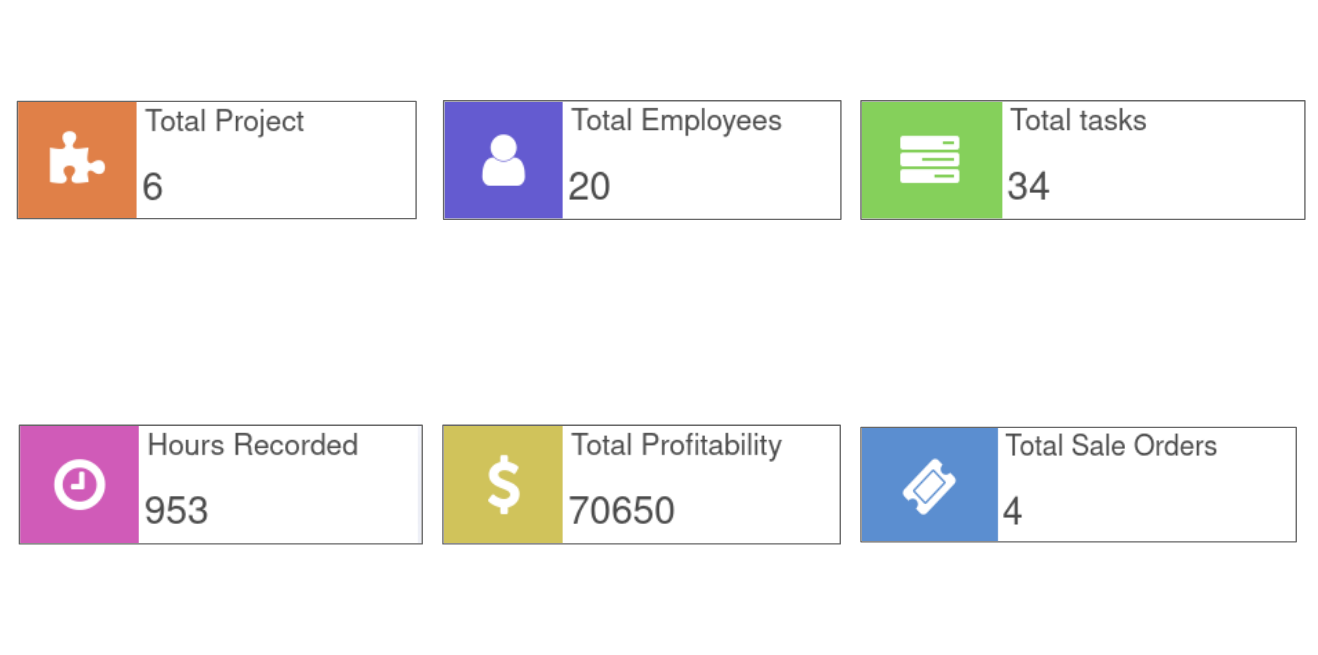The width and height of the screenshot is (1318, 655).
Task: Click the project count value 6
Action: (x=152, y=187)
